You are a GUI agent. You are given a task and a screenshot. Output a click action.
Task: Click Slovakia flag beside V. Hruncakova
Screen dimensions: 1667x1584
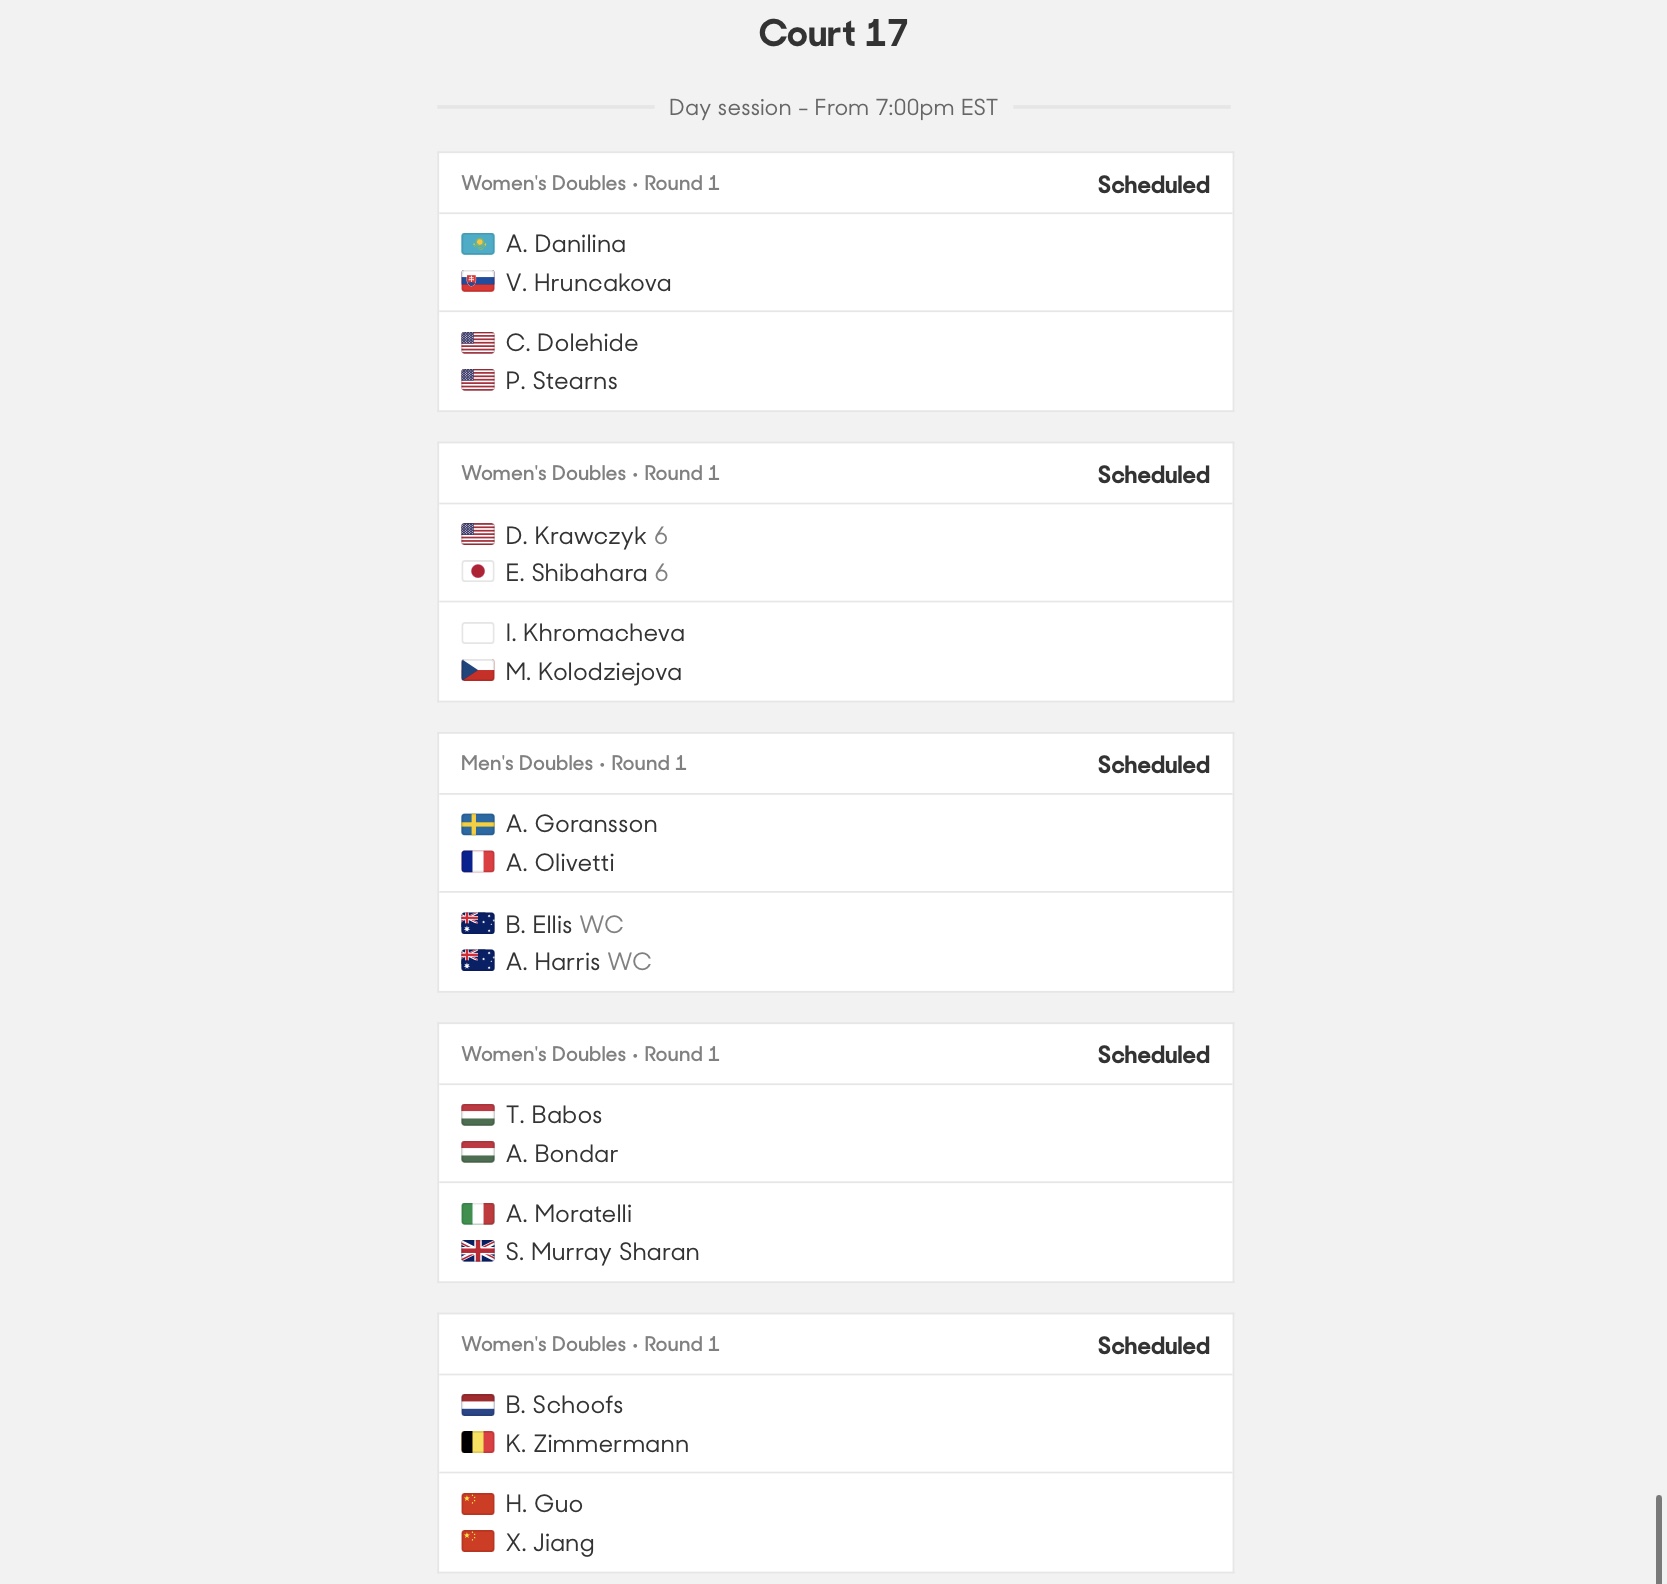pyautogui.click(x=477, y=282)
